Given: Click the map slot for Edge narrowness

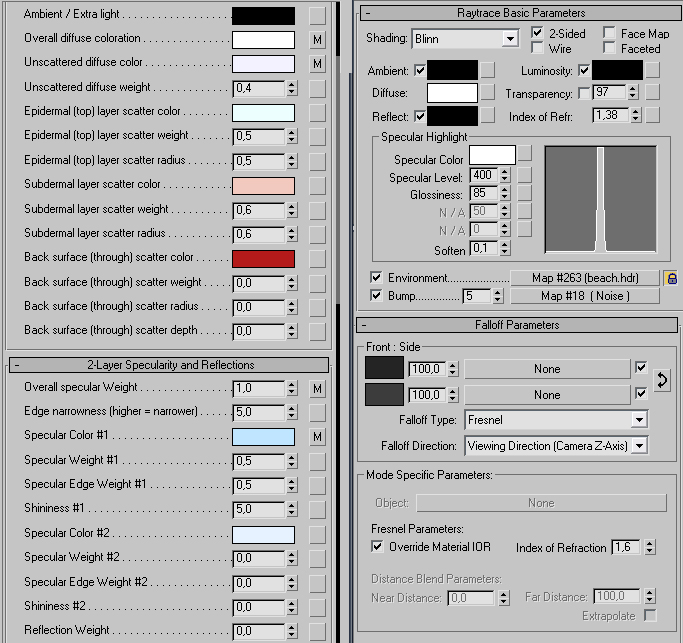Looking at the screenshot, I should coord(317,413).
